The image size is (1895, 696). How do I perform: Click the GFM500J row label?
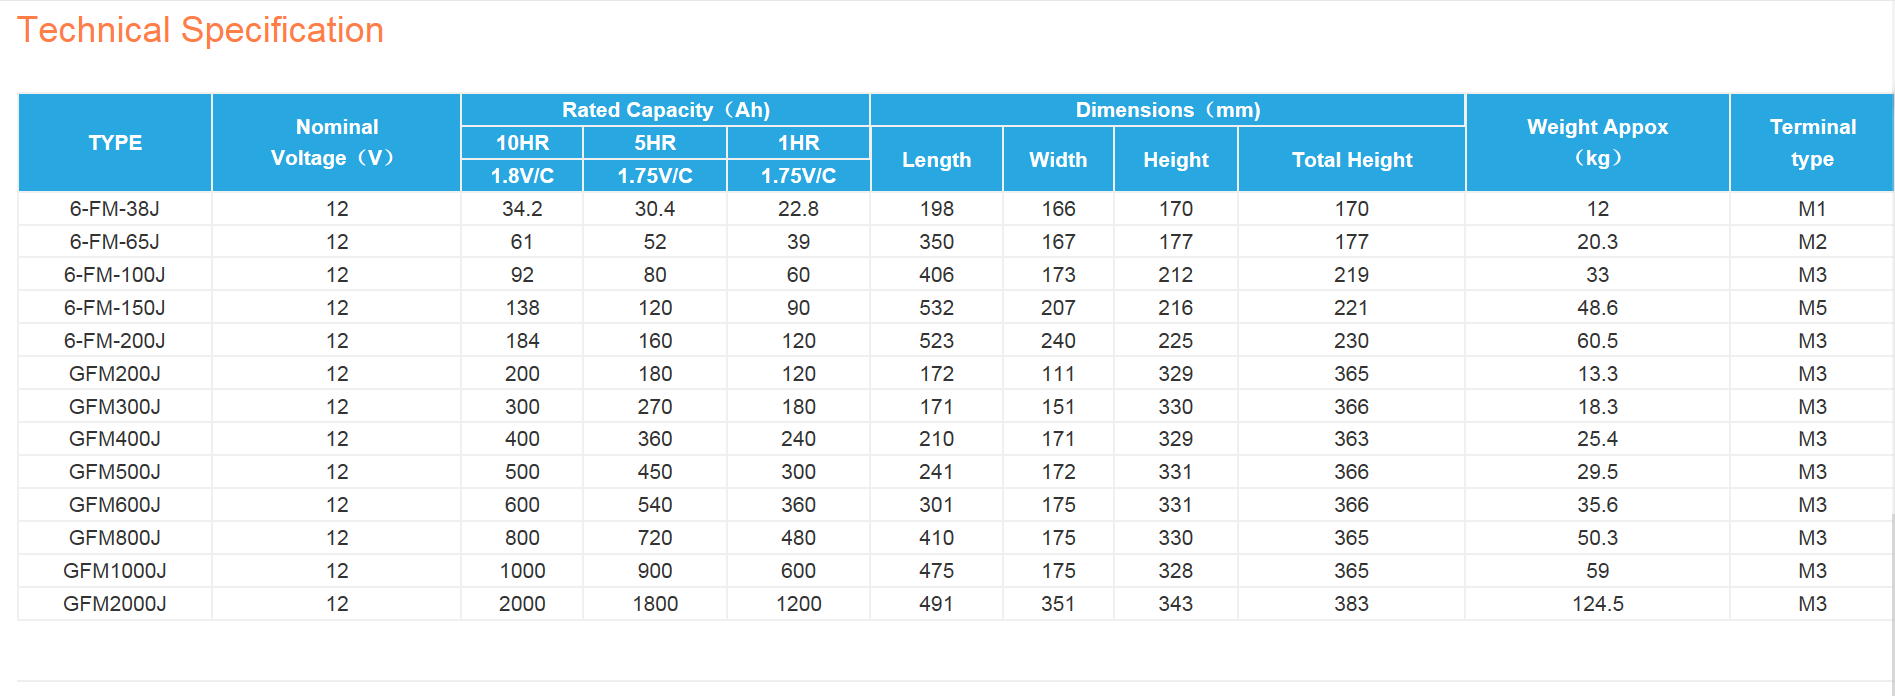pos(115,472)
